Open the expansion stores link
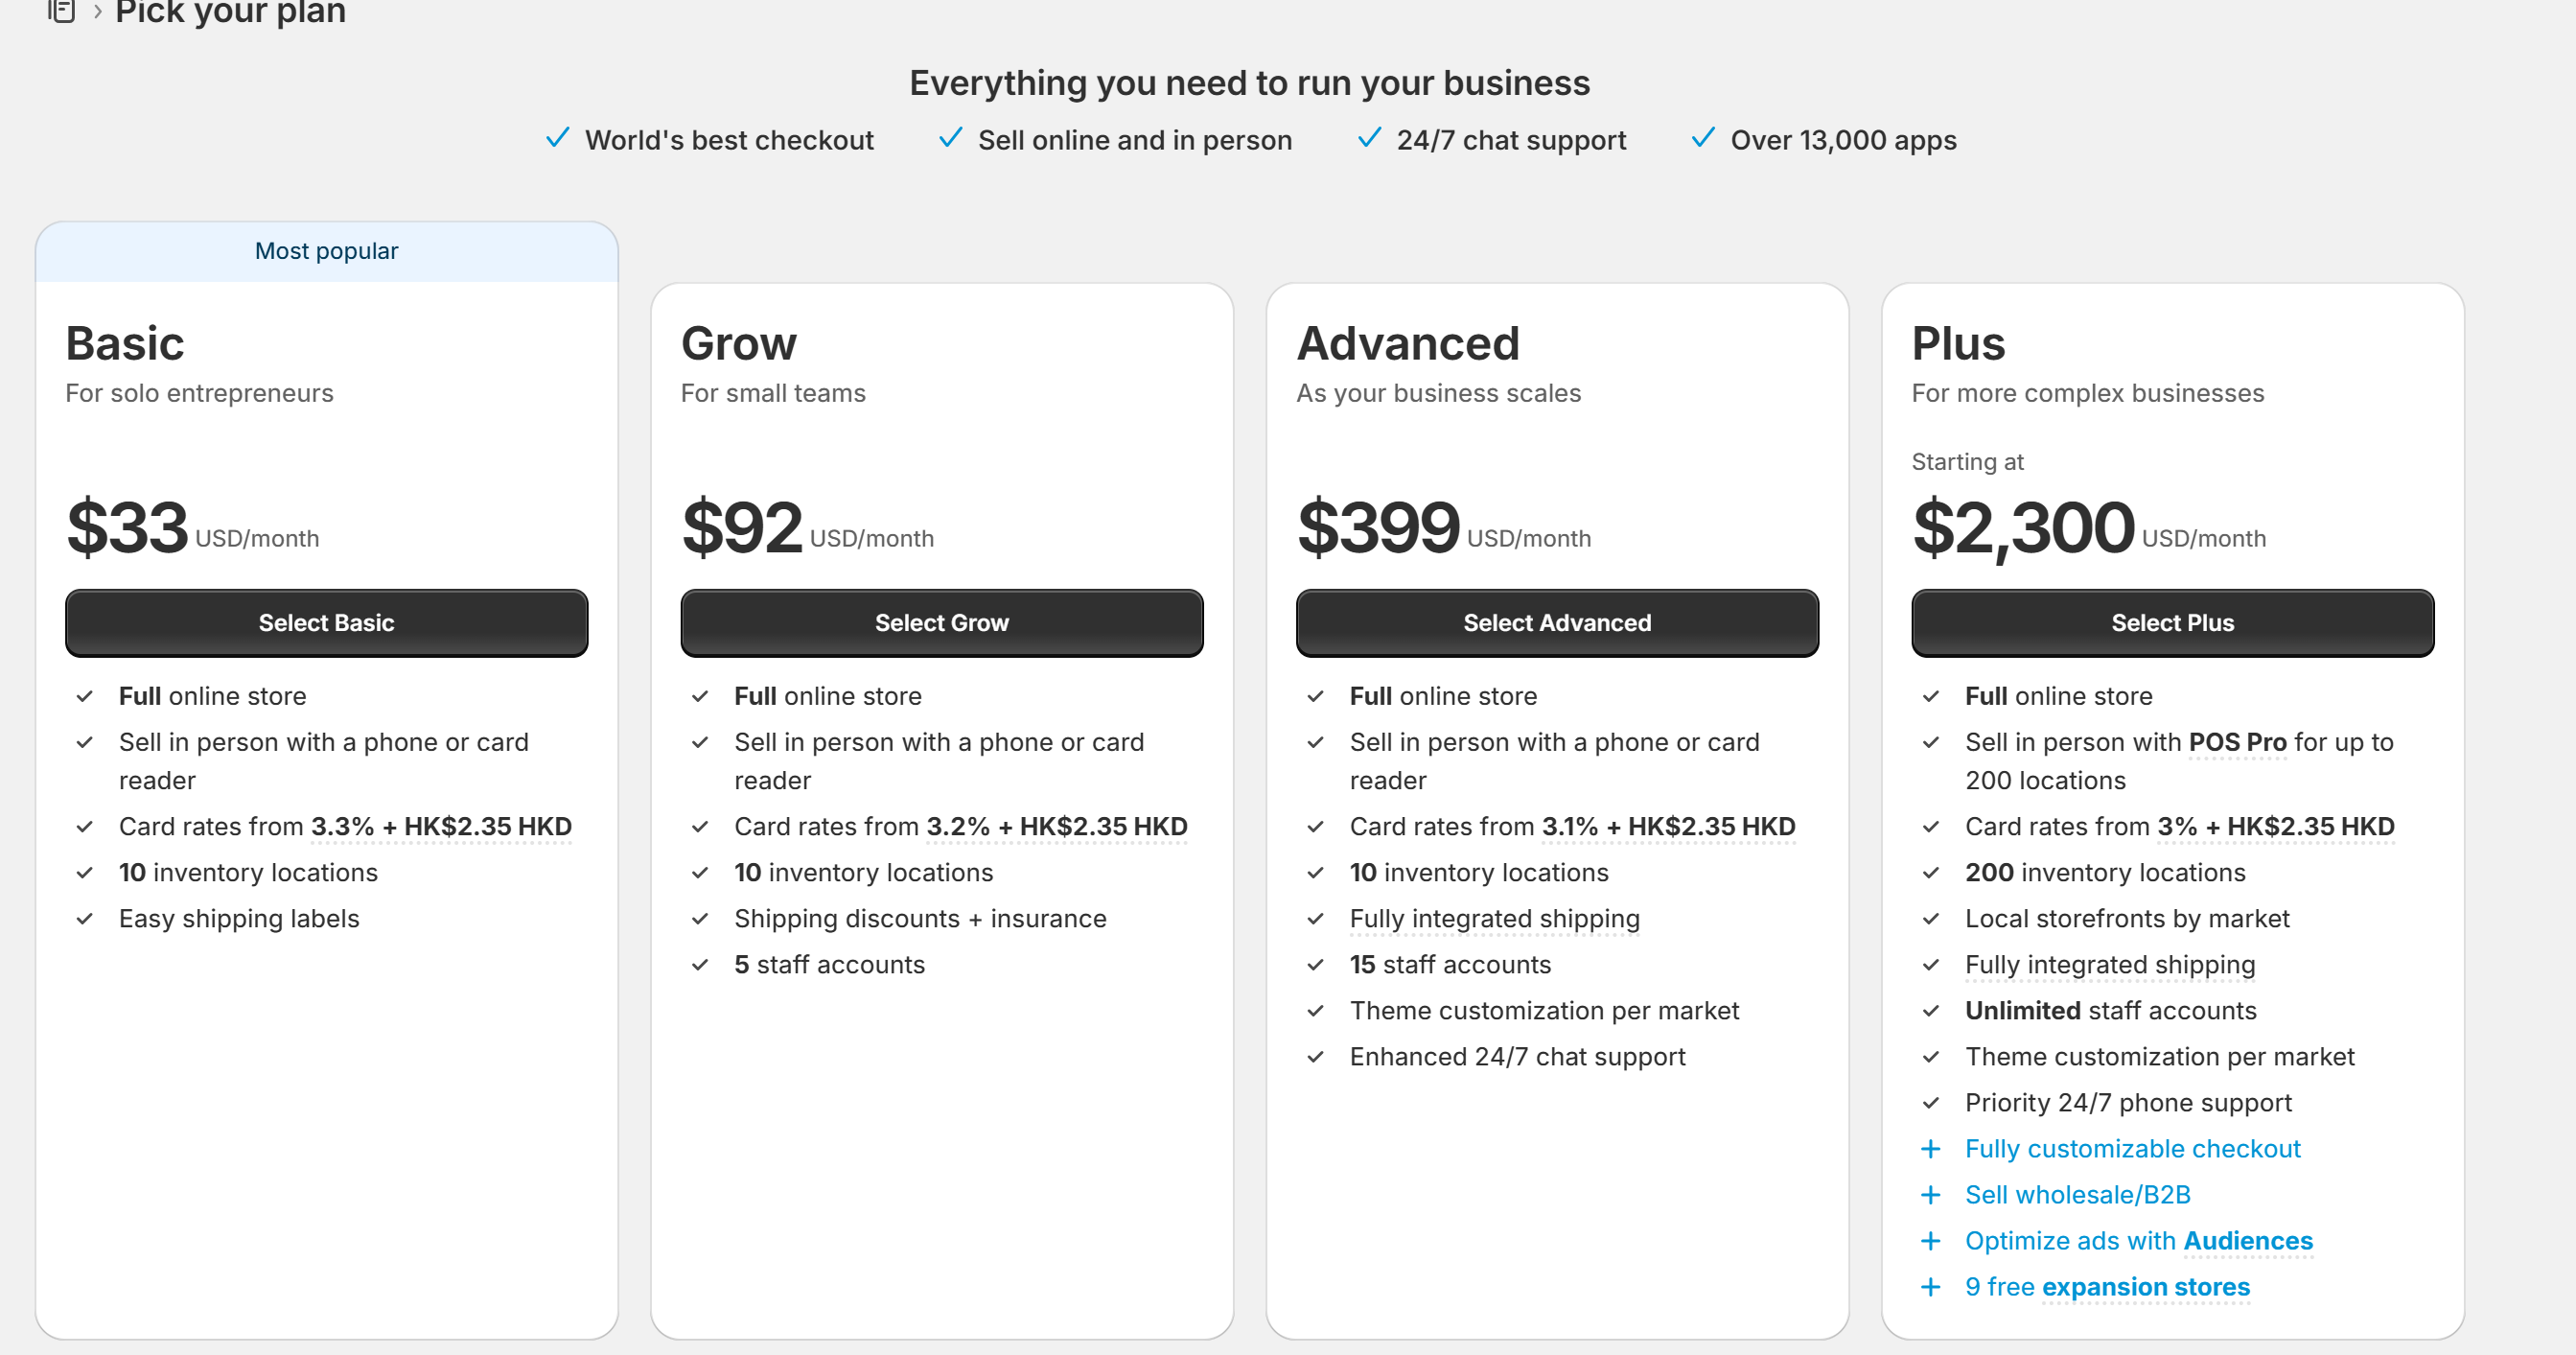 pos(2145,1287)
